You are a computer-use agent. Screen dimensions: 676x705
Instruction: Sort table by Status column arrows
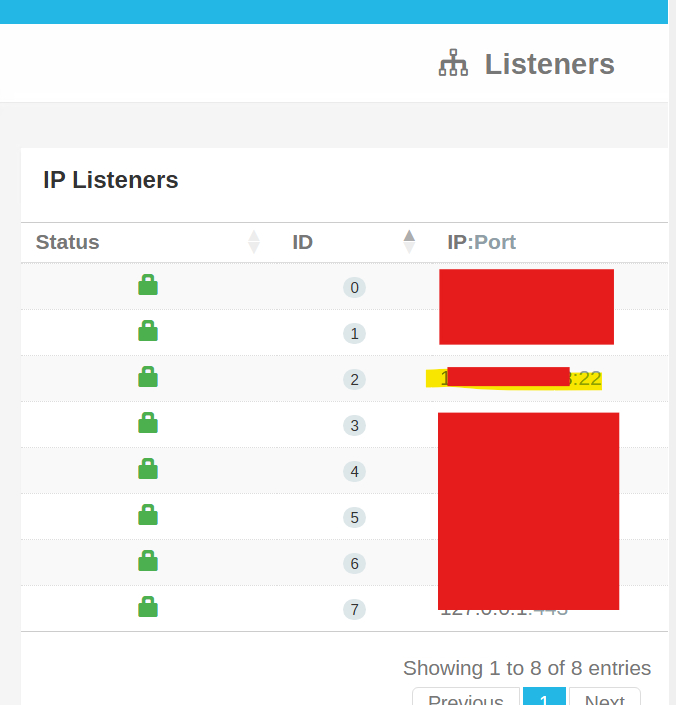click(254, 242)
